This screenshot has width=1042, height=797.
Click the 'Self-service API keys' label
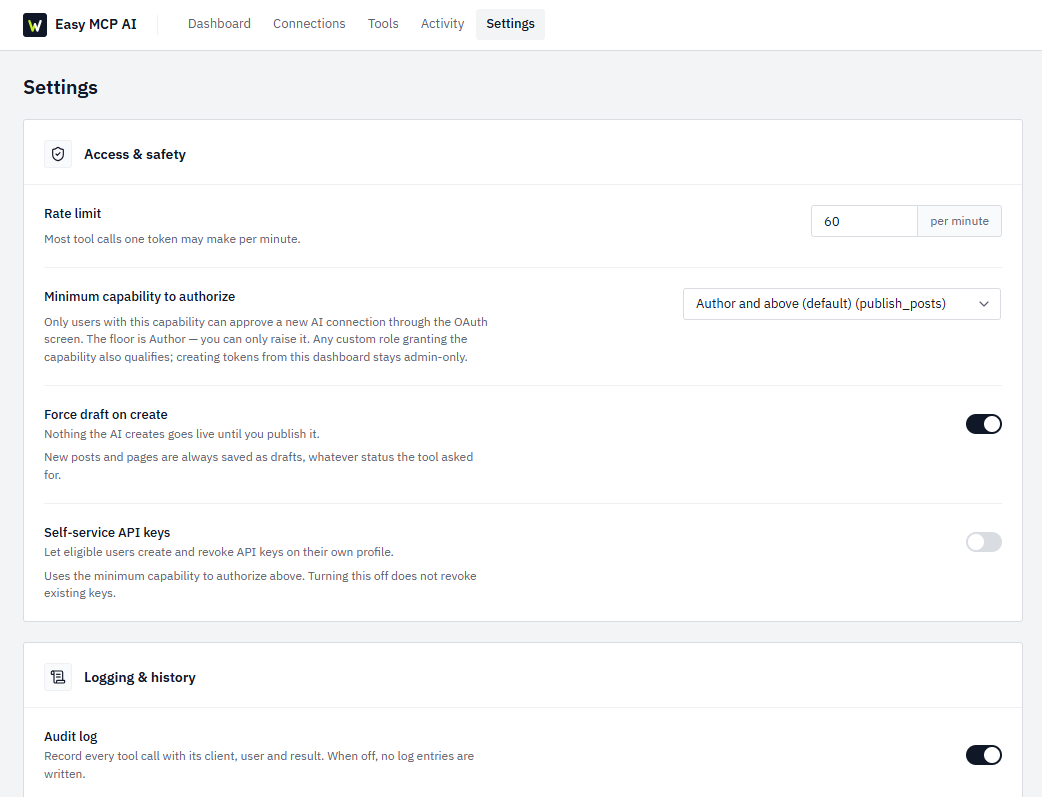click(x=107, y=532)
